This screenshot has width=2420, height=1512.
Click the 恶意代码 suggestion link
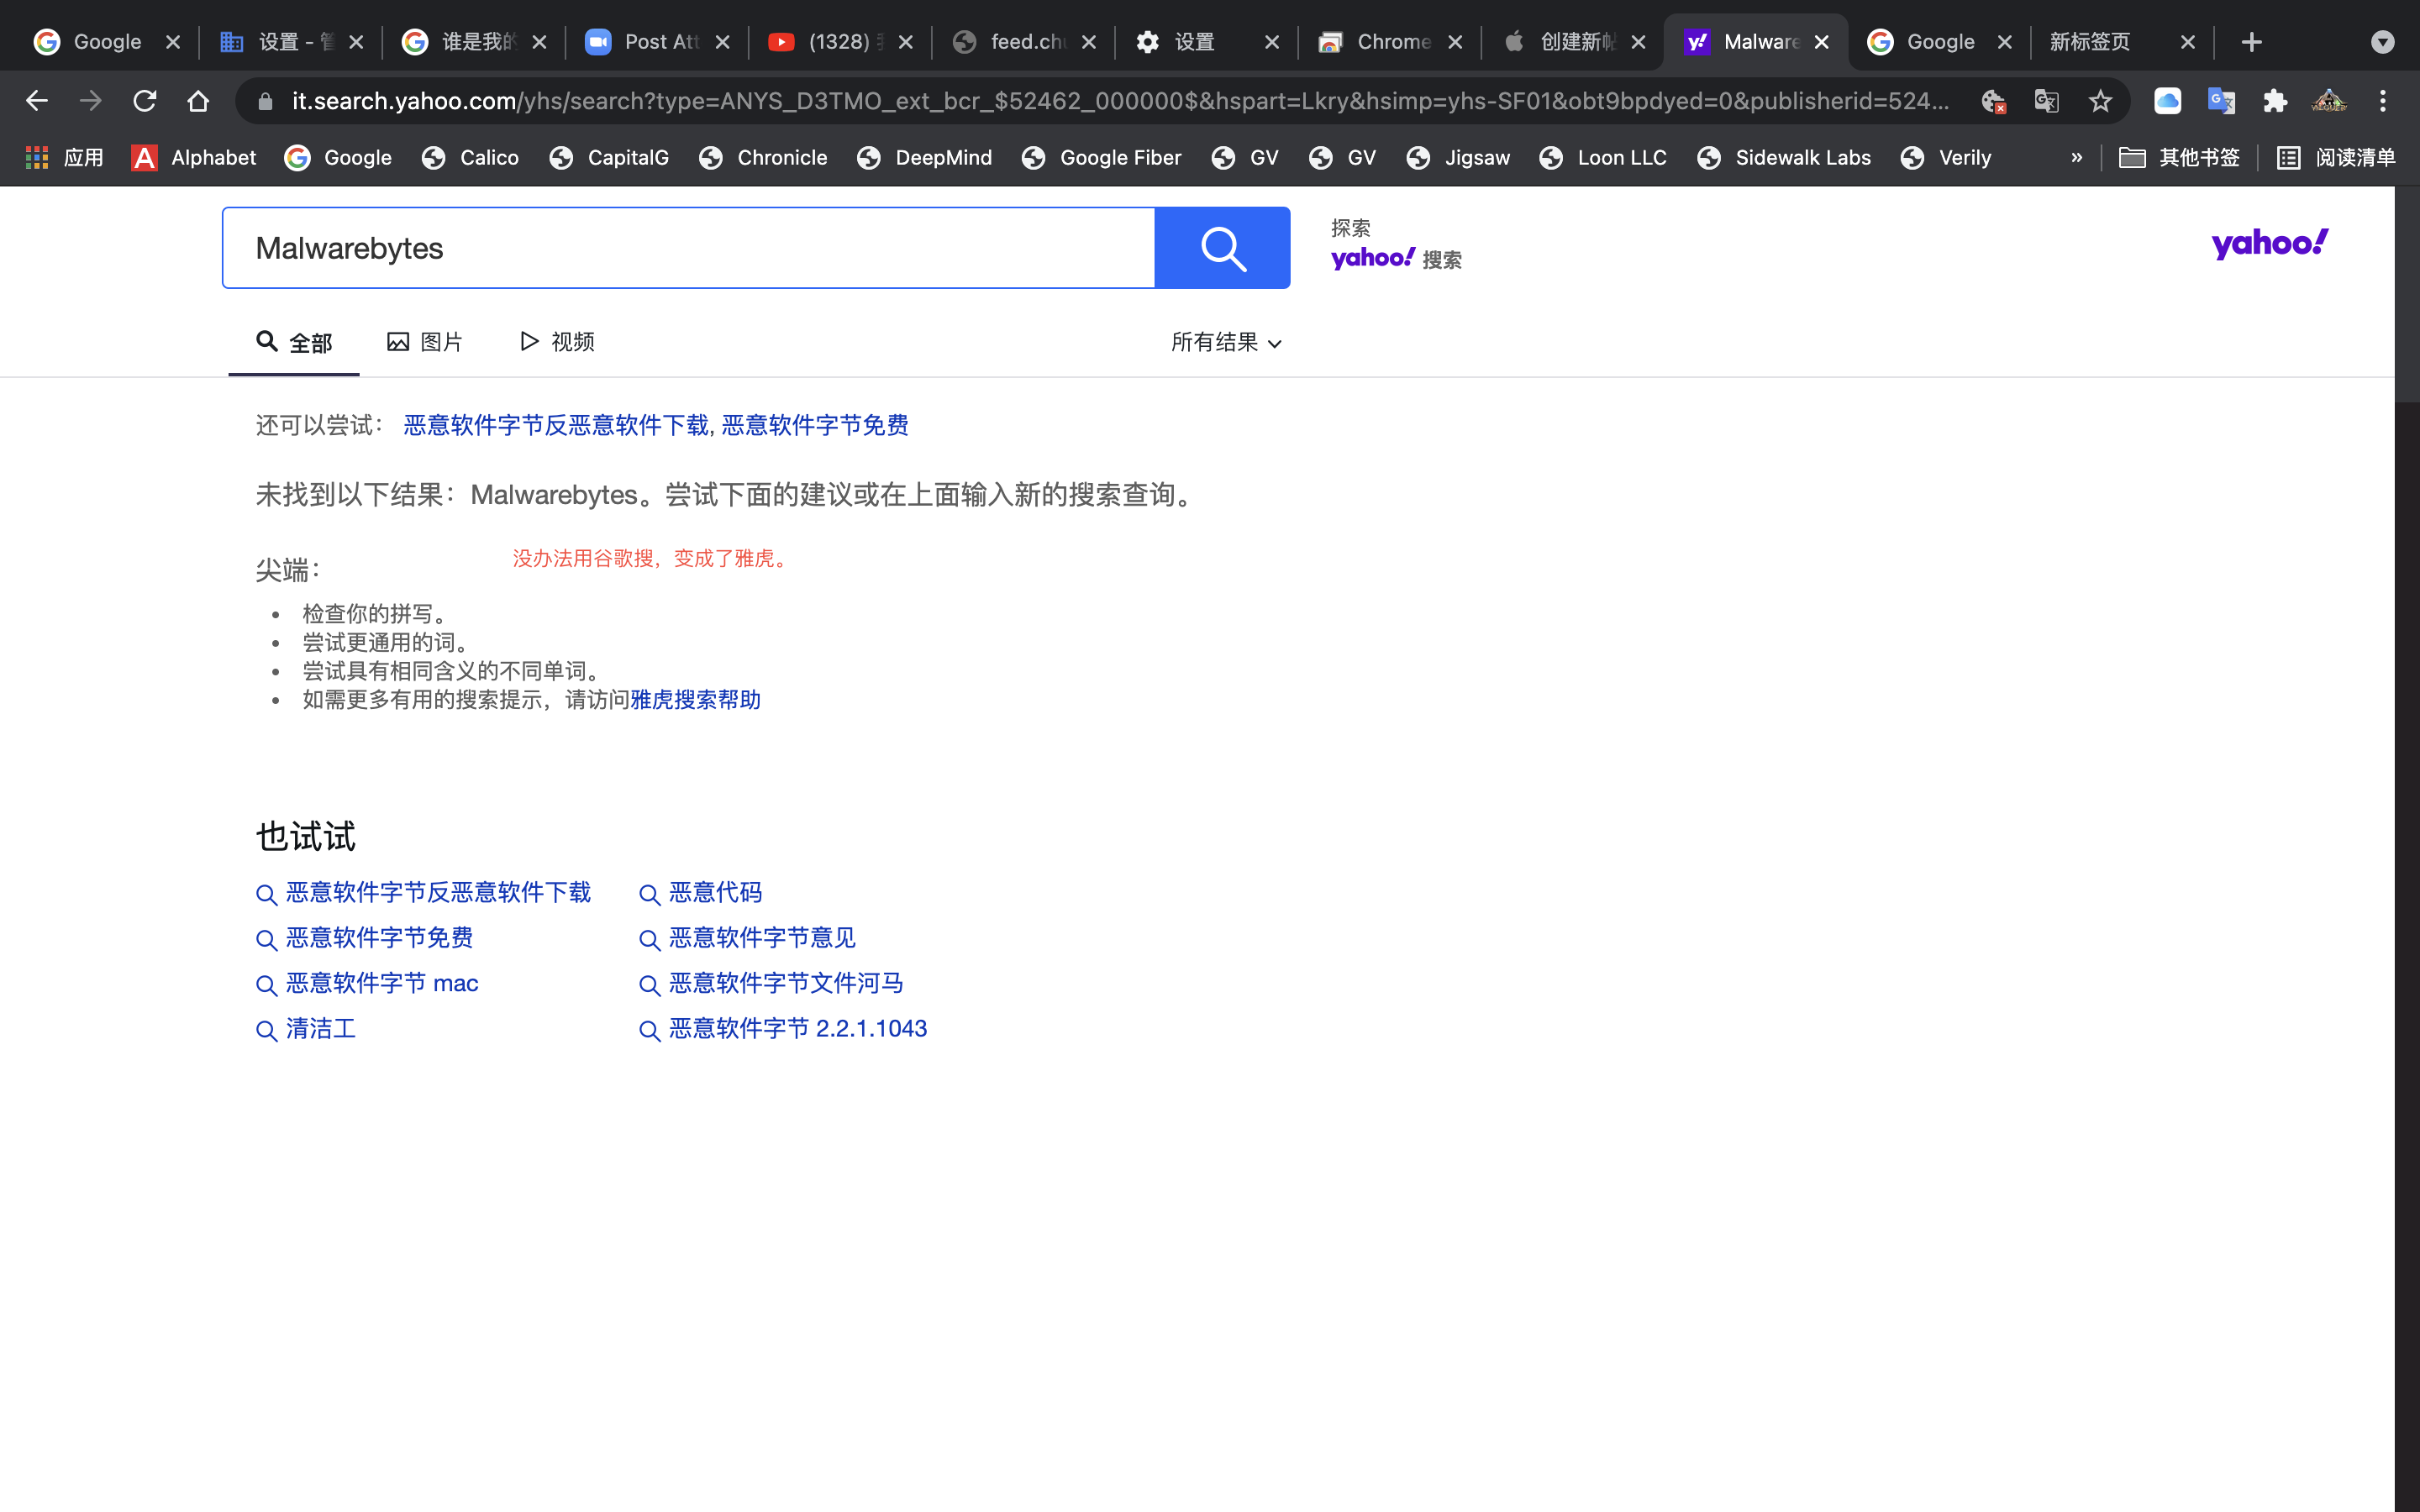pyautogui.click(x=715, y=892)
